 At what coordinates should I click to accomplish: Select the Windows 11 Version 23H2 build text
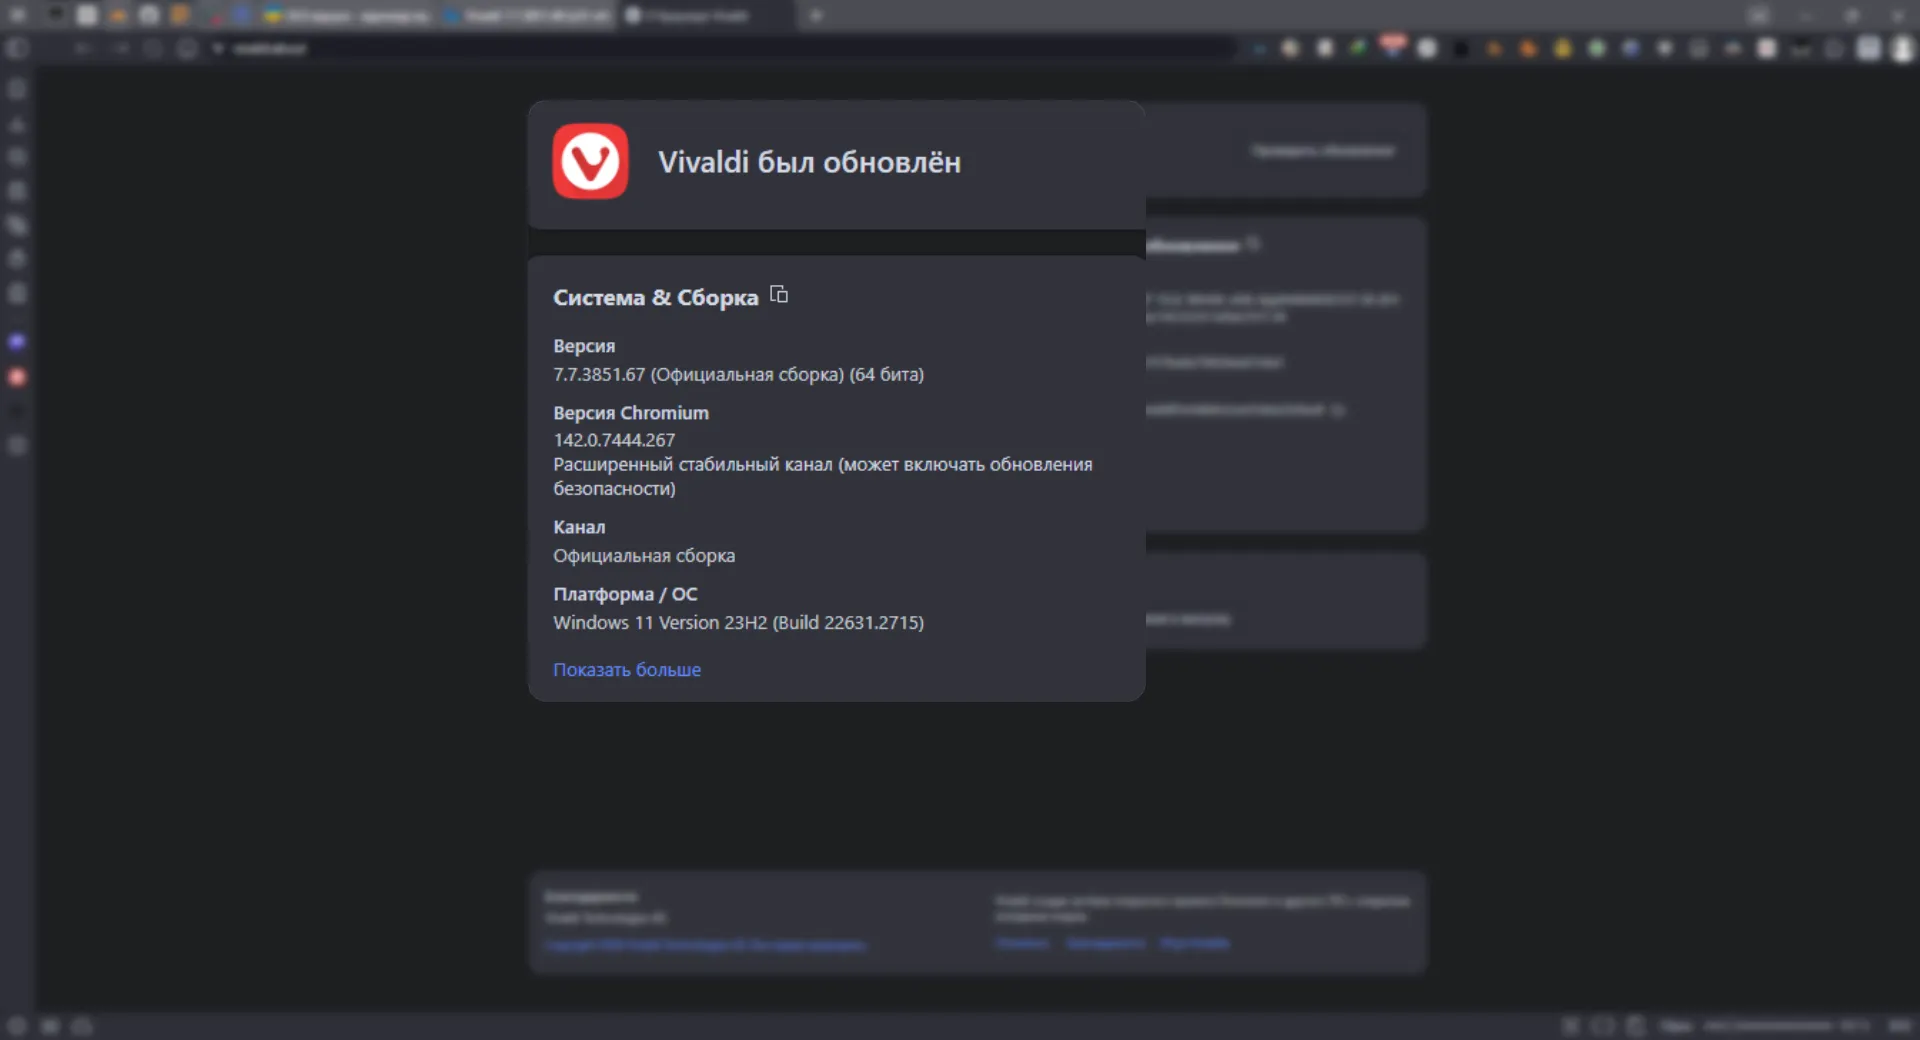739,623
